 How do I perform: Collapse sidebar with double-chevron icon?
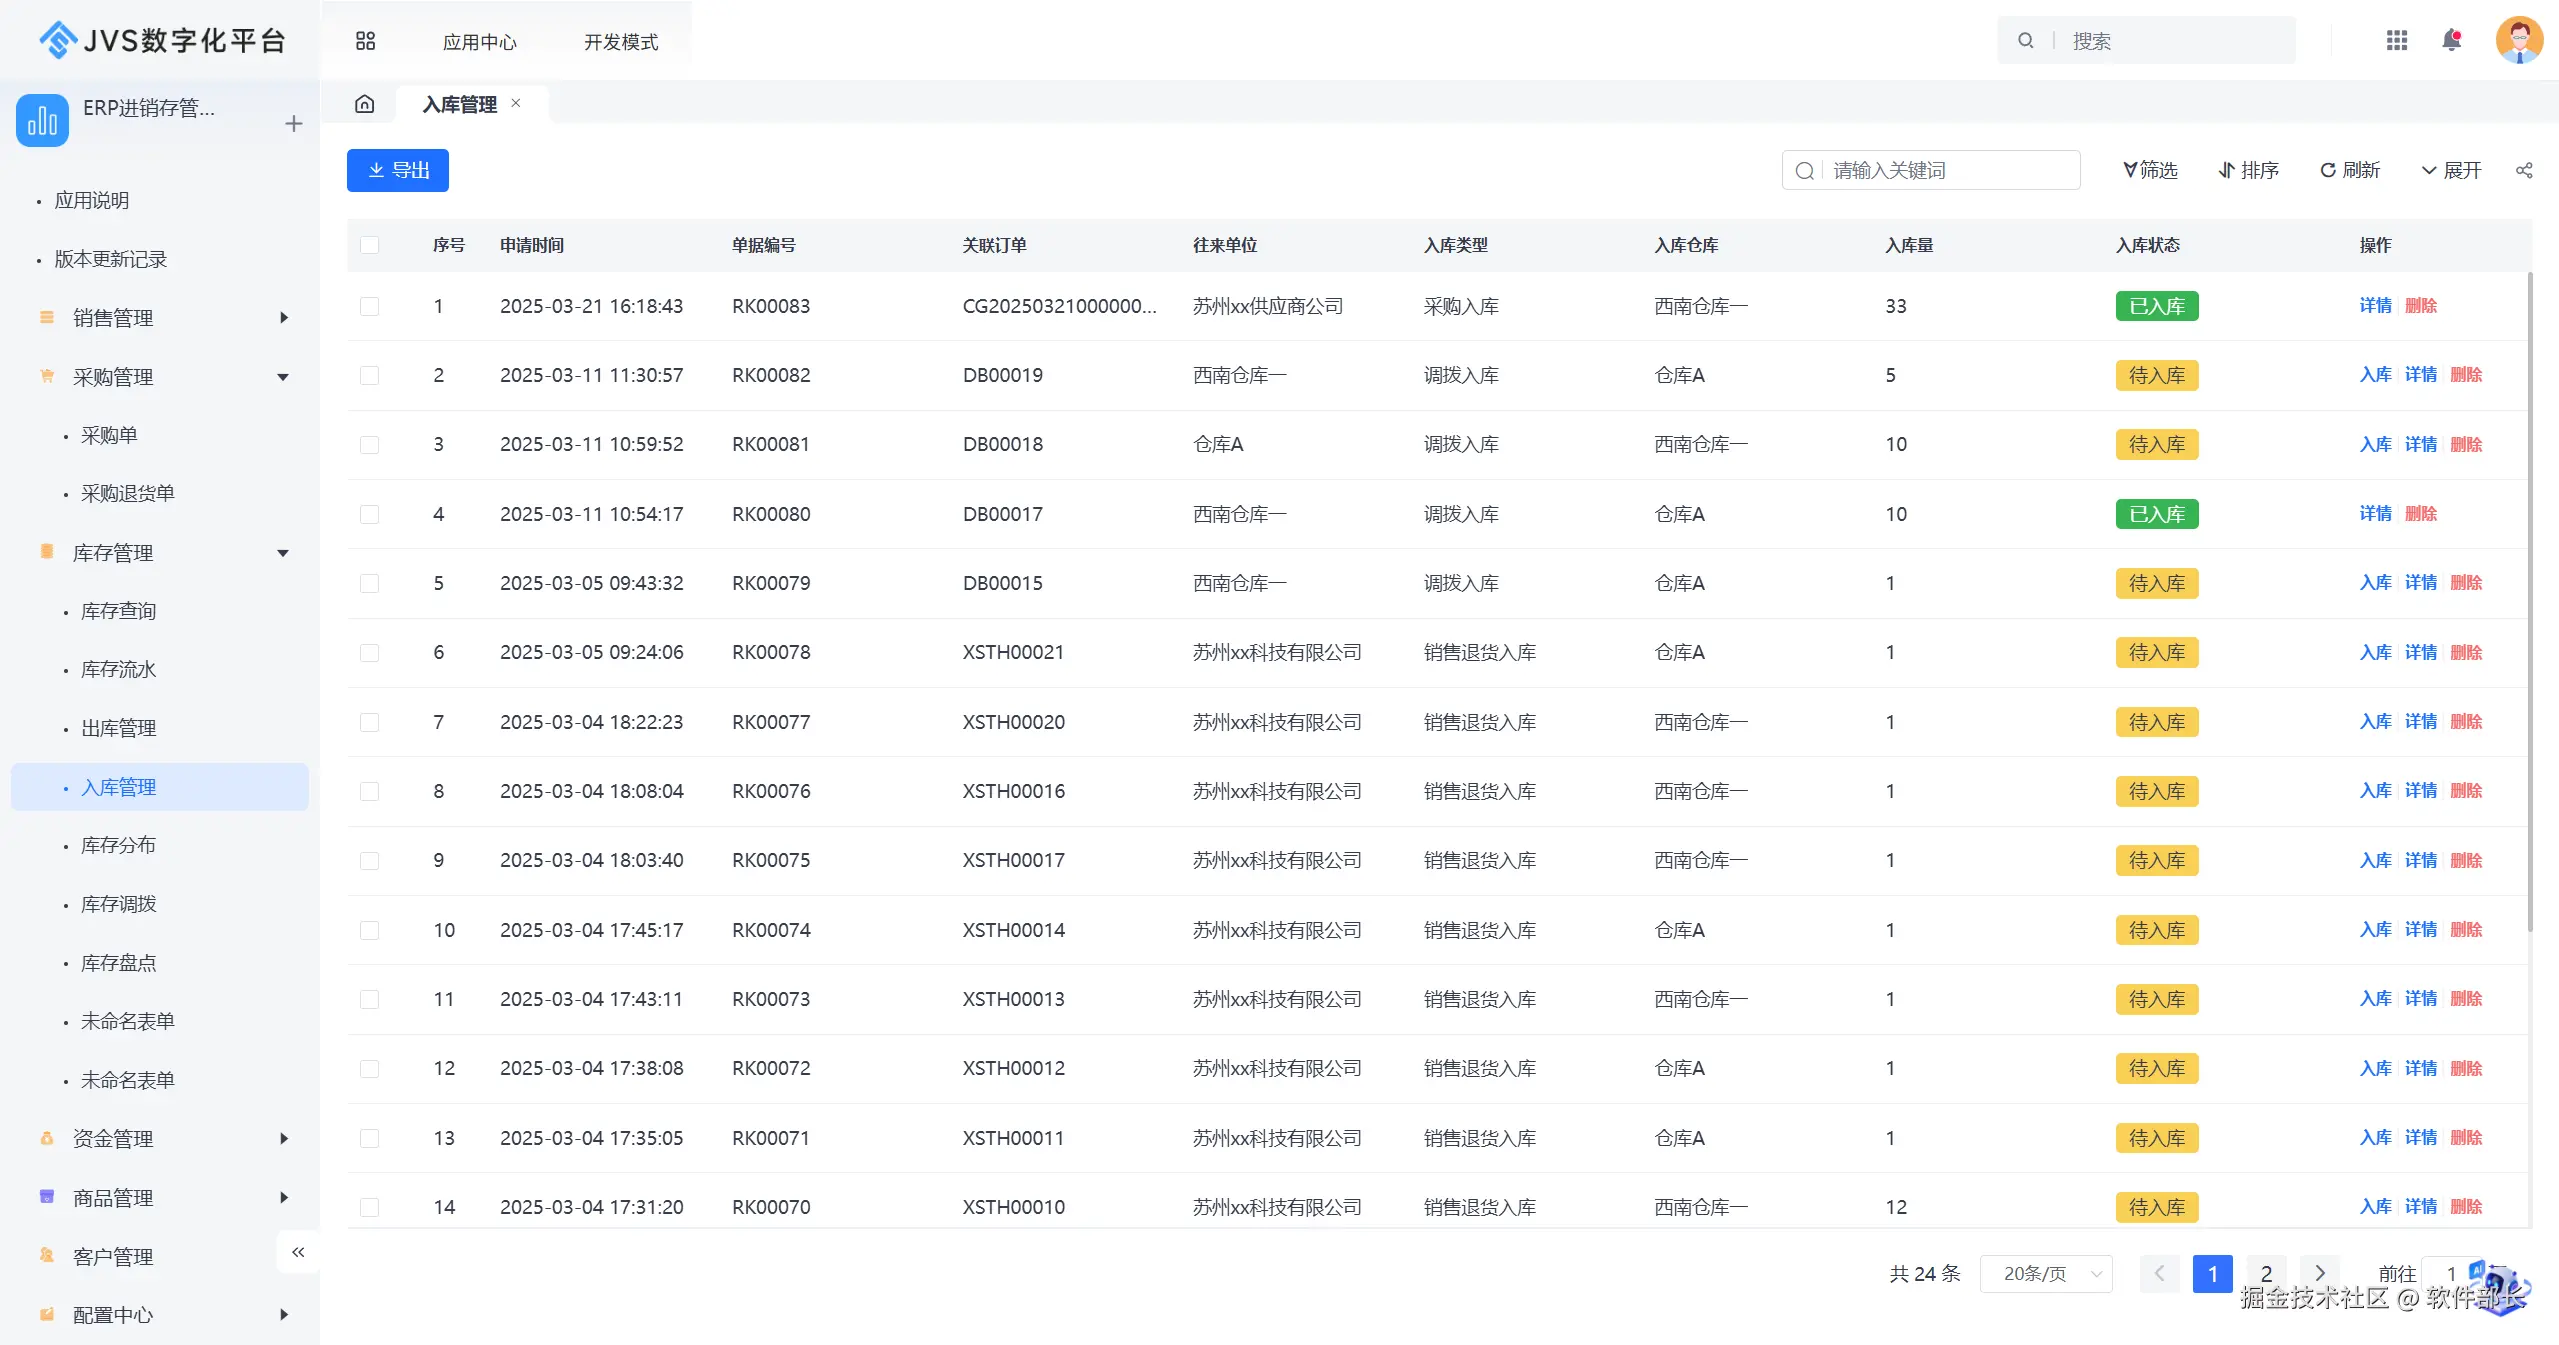pyautogui.click(x=298, y=1252)
